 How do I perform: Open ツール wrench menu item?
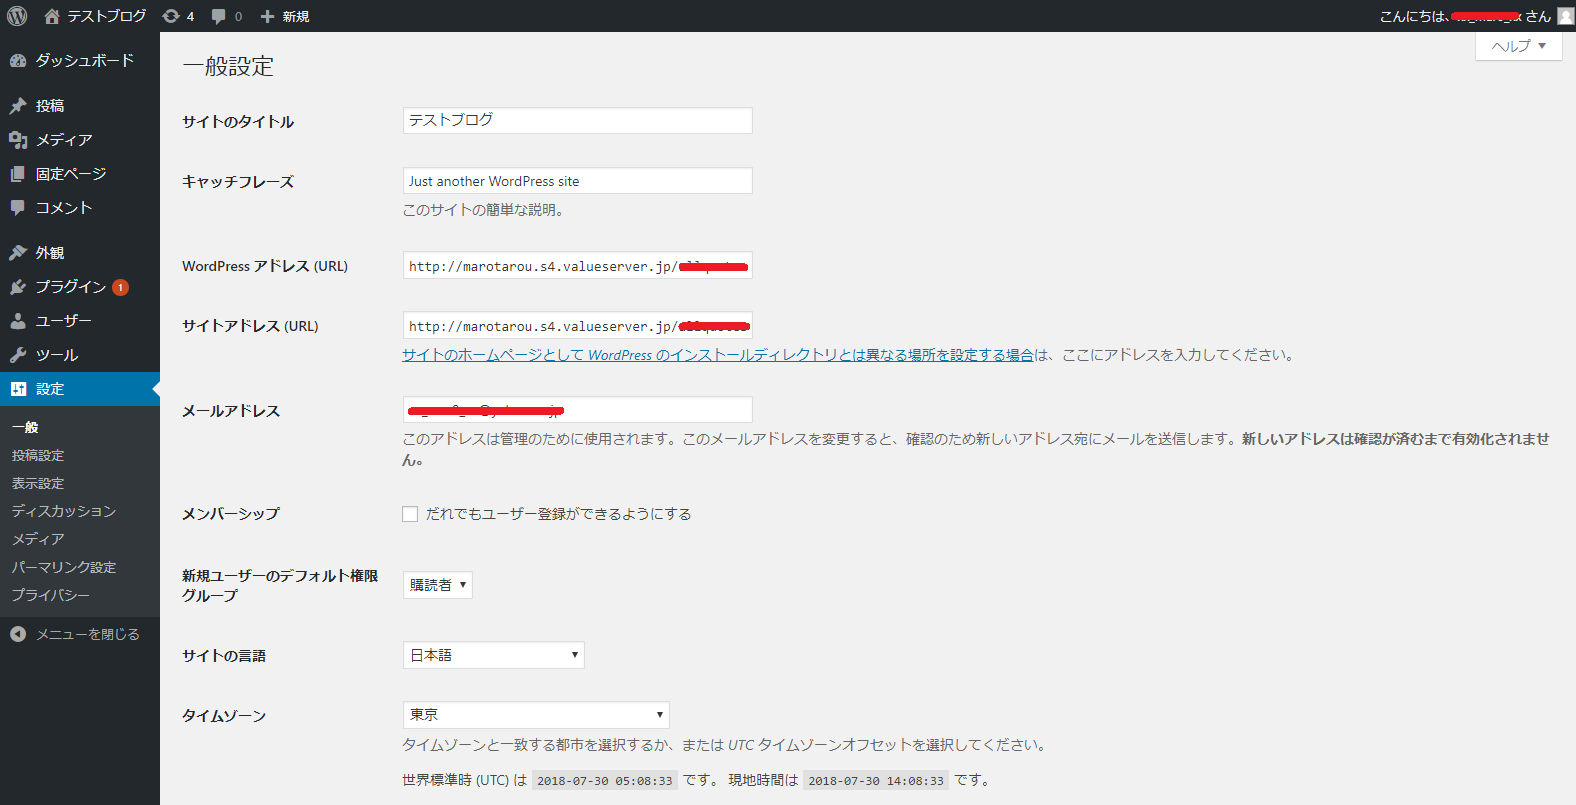click(56, 355)
